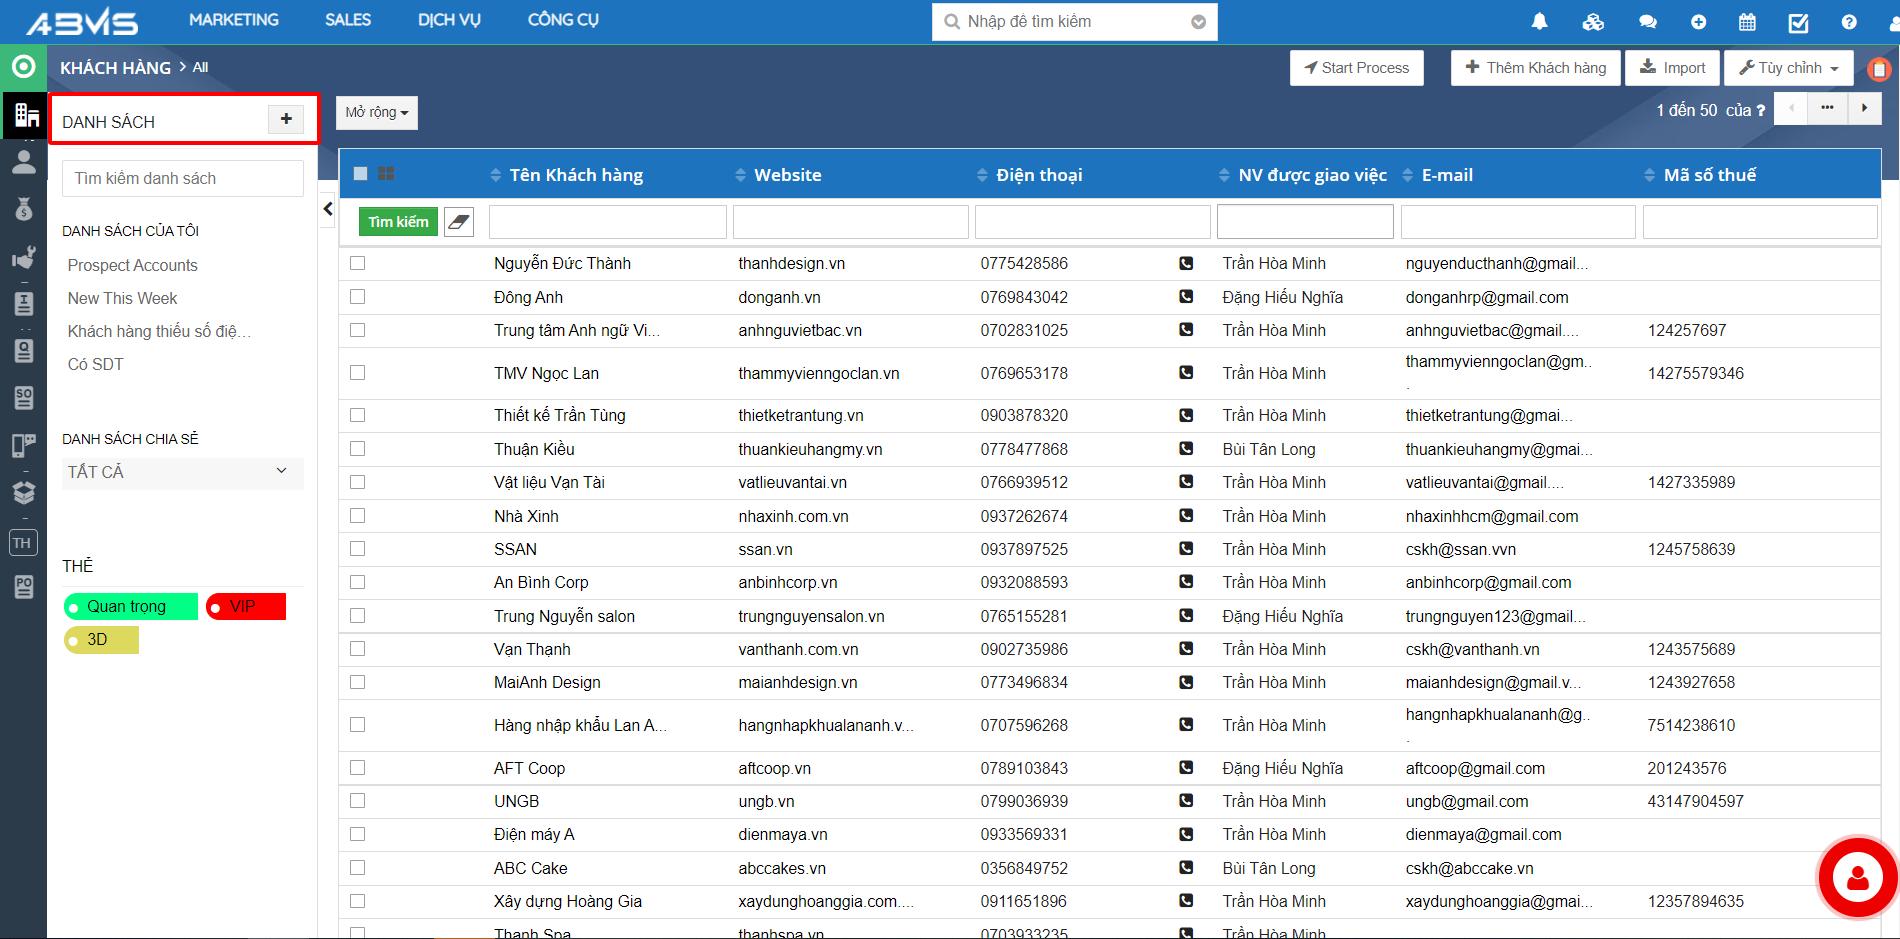1900x939 pixels.
Task: Click the Thêm Khách hàng button
Action: [1535, 68]
